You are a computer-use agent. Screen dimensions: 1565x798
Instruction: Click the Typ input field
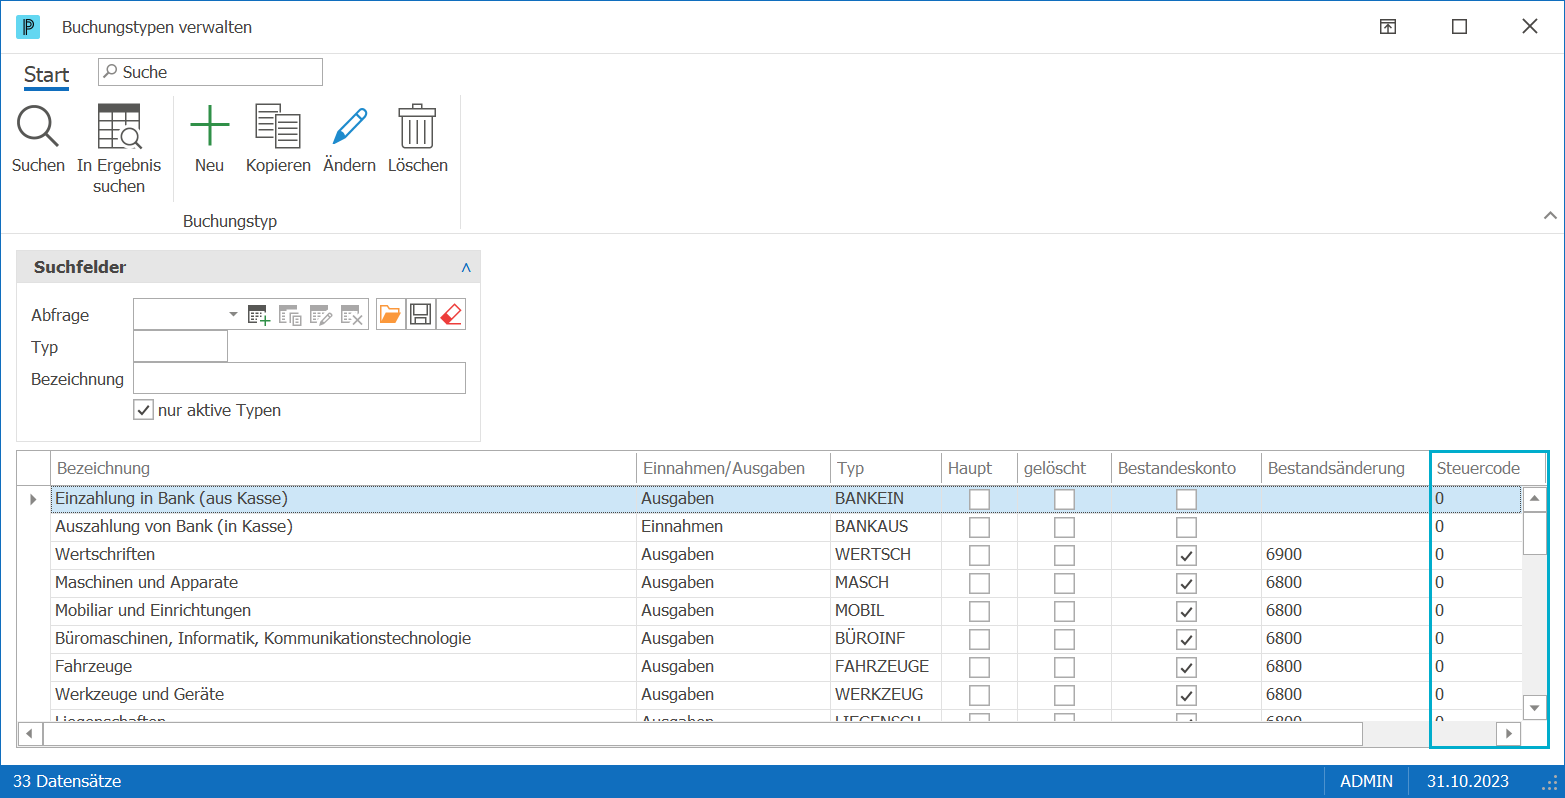(180, 347)
